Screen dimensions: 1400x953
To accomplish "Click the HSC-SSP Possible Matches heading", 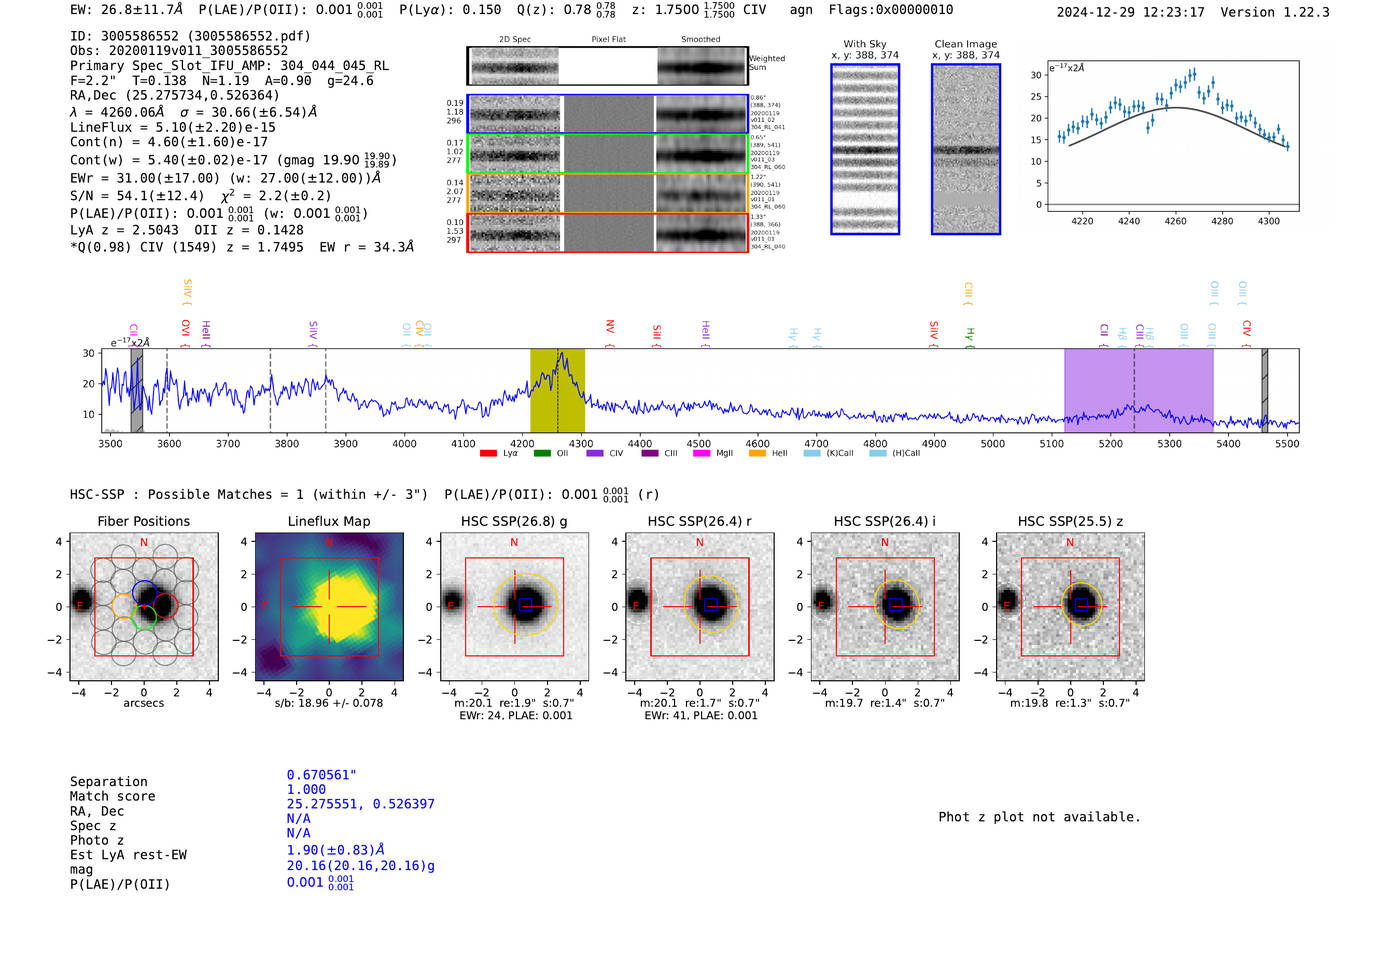I will (x=249, y=495).
